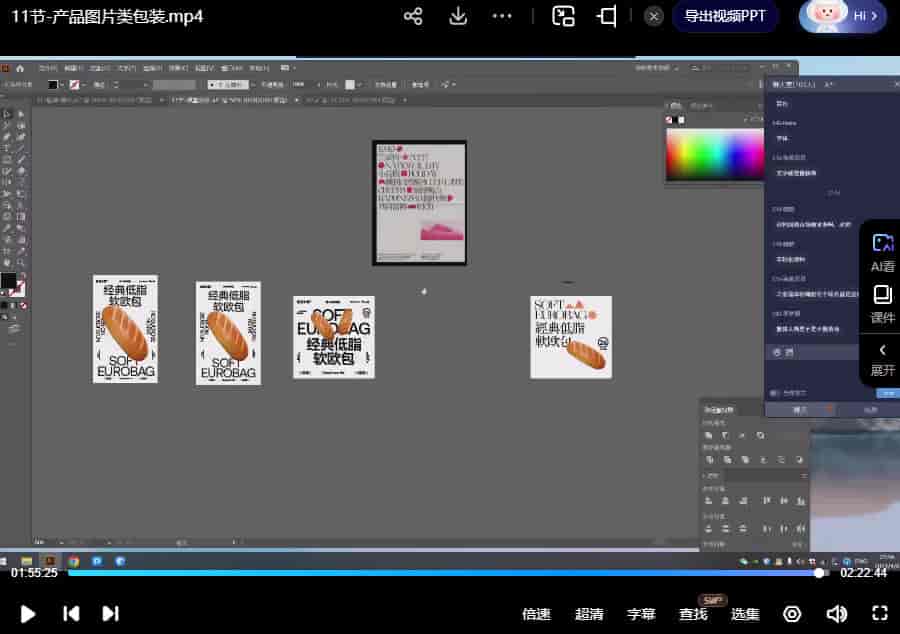Screen dimensions: 900x634
Task: Click the crop/screenshot region icon
Action: [x=607, y=16]
